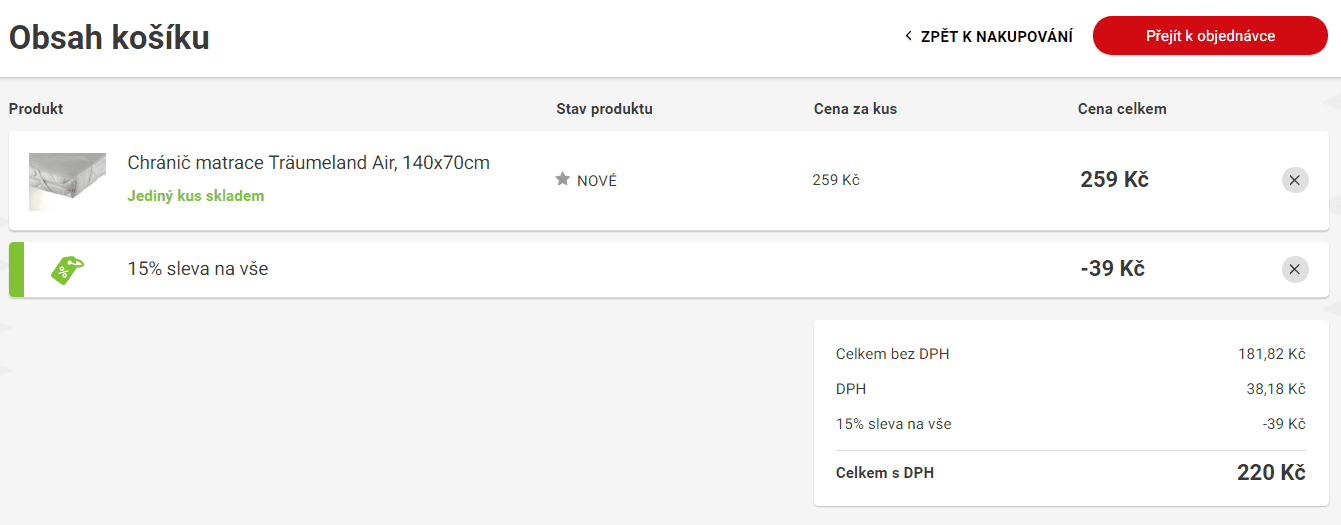This screenshot has width=1341, height=525.
Task: Click the back chevron before ZPĚT K NAKUPOVÁNÍ
Action: [908, 37]
